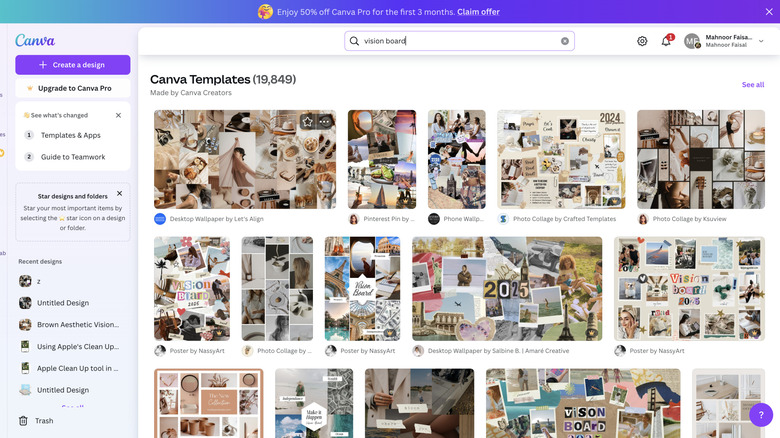Open the settings gear icon
The width and height of the screenshot is (780, 438).
642,41
